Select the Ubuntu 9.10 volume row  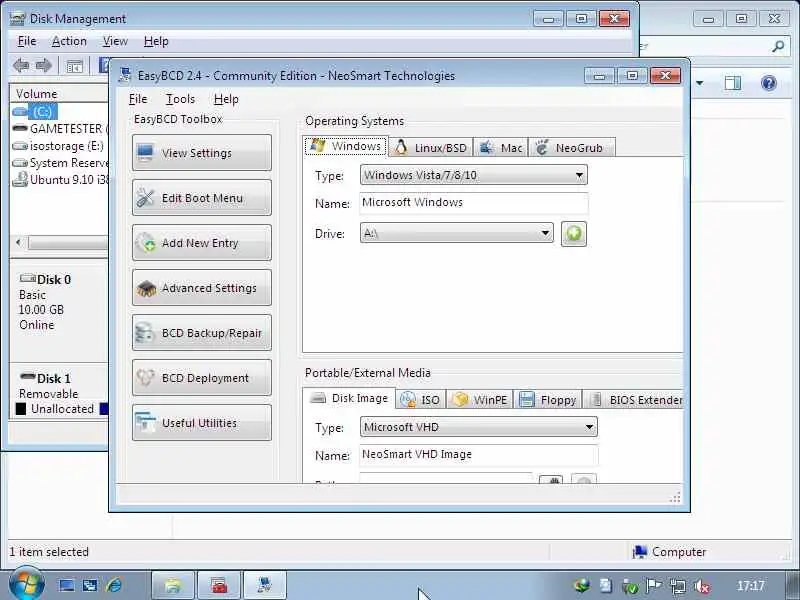(60, 180)
